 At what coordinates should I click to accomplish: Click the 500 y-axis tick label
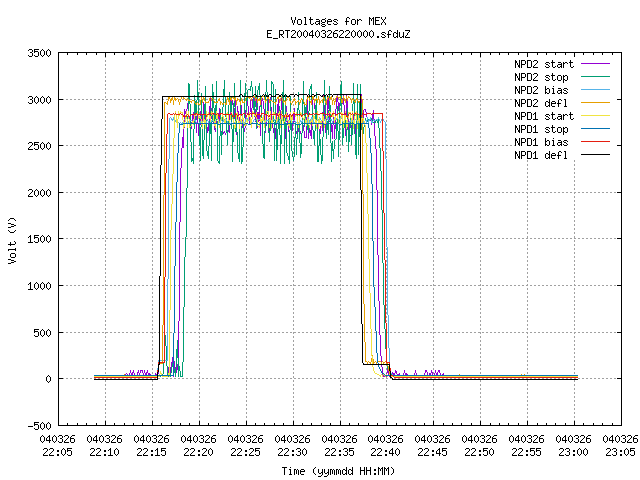(x=42, y=333)
